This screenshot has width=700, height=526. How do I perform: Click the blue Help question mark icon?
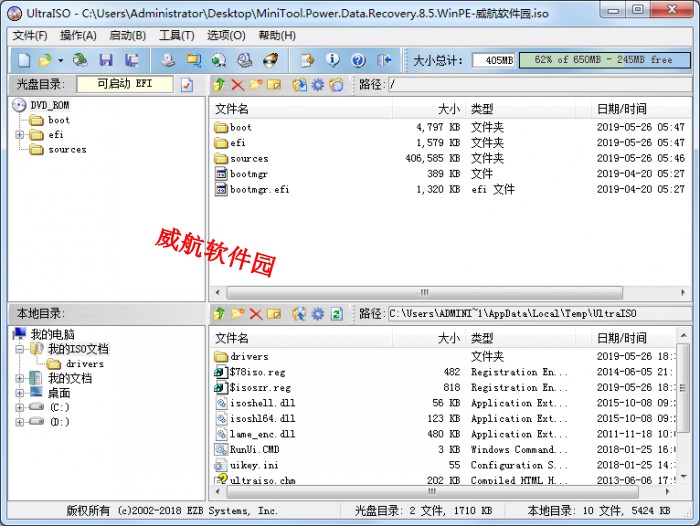click(x=358, y=60)
